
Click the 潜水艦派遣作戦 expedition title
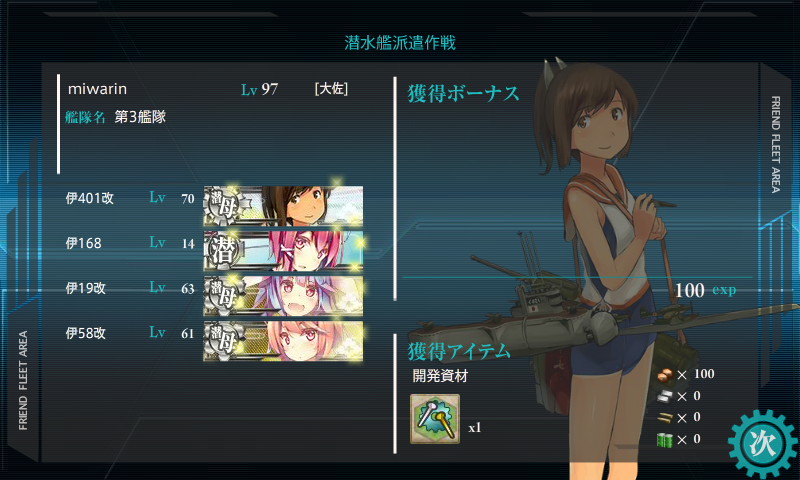[x=400, y=43]
